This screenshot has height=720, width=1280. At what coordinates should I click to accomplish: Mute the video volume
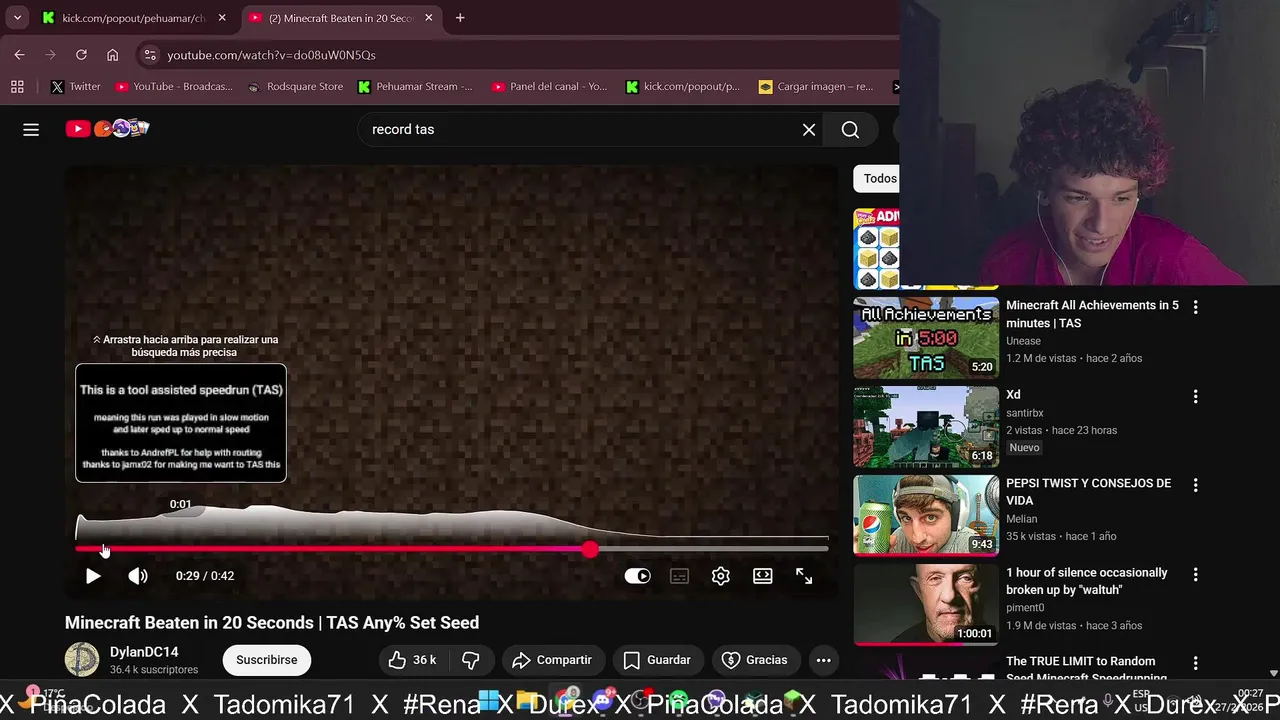[138, 576]
